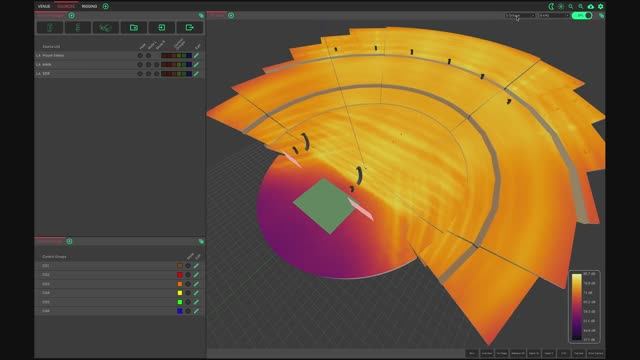
Task: Click the orange control group color swatch
Action: point(180,284)
